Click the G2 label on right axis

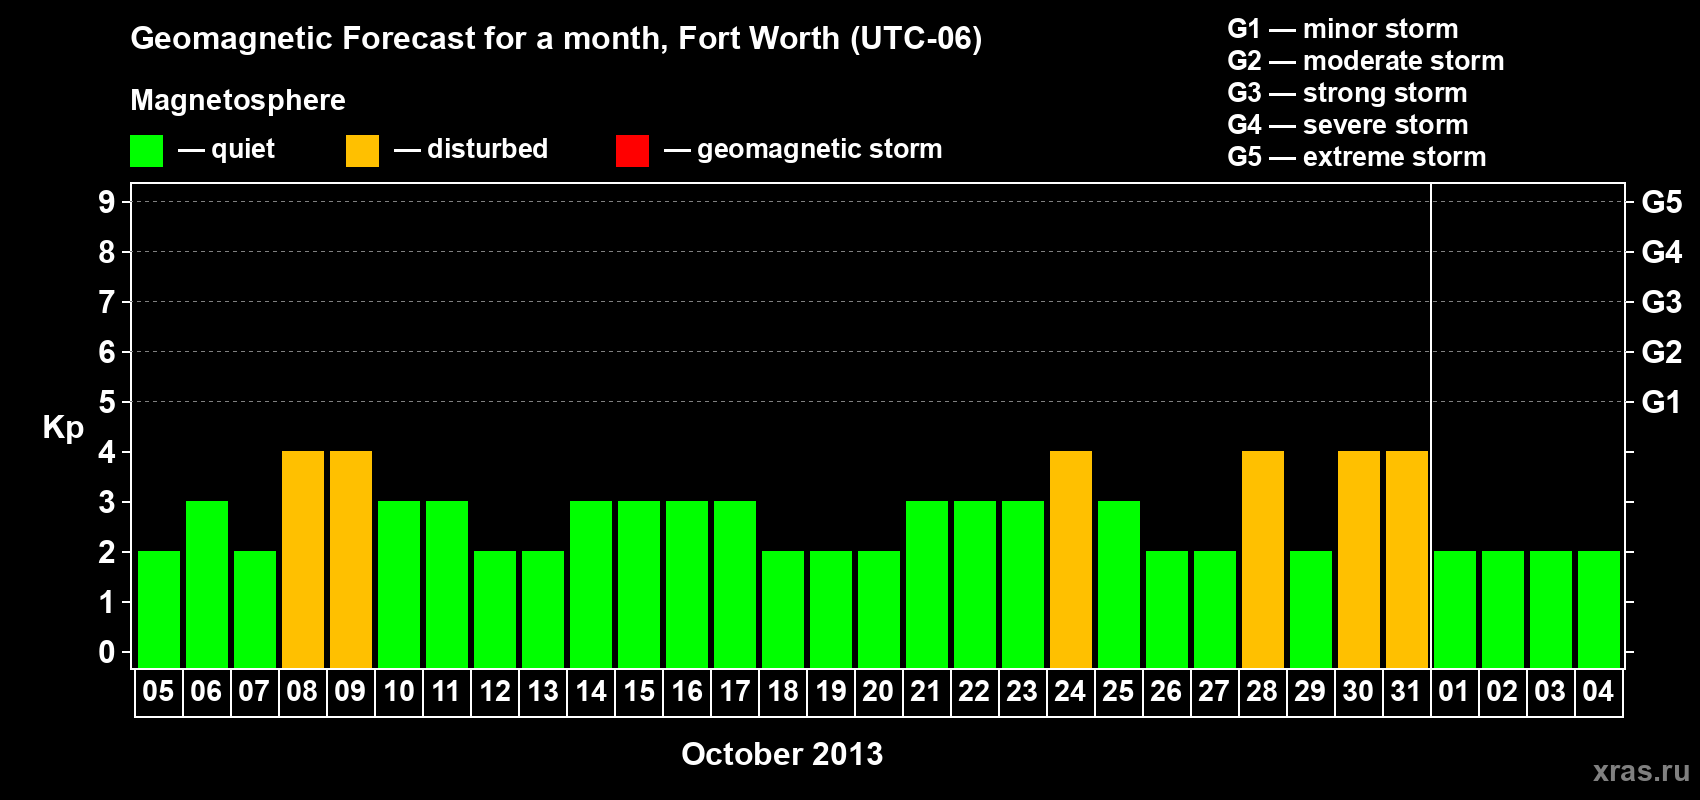coord(1662,352)
